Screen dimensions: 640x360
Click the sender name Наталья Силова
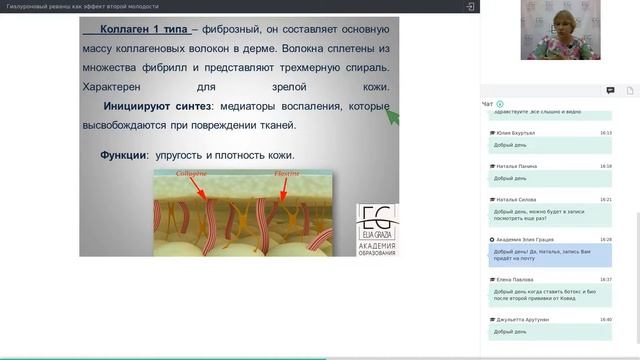pyautogui.click(x=516, y=200)
